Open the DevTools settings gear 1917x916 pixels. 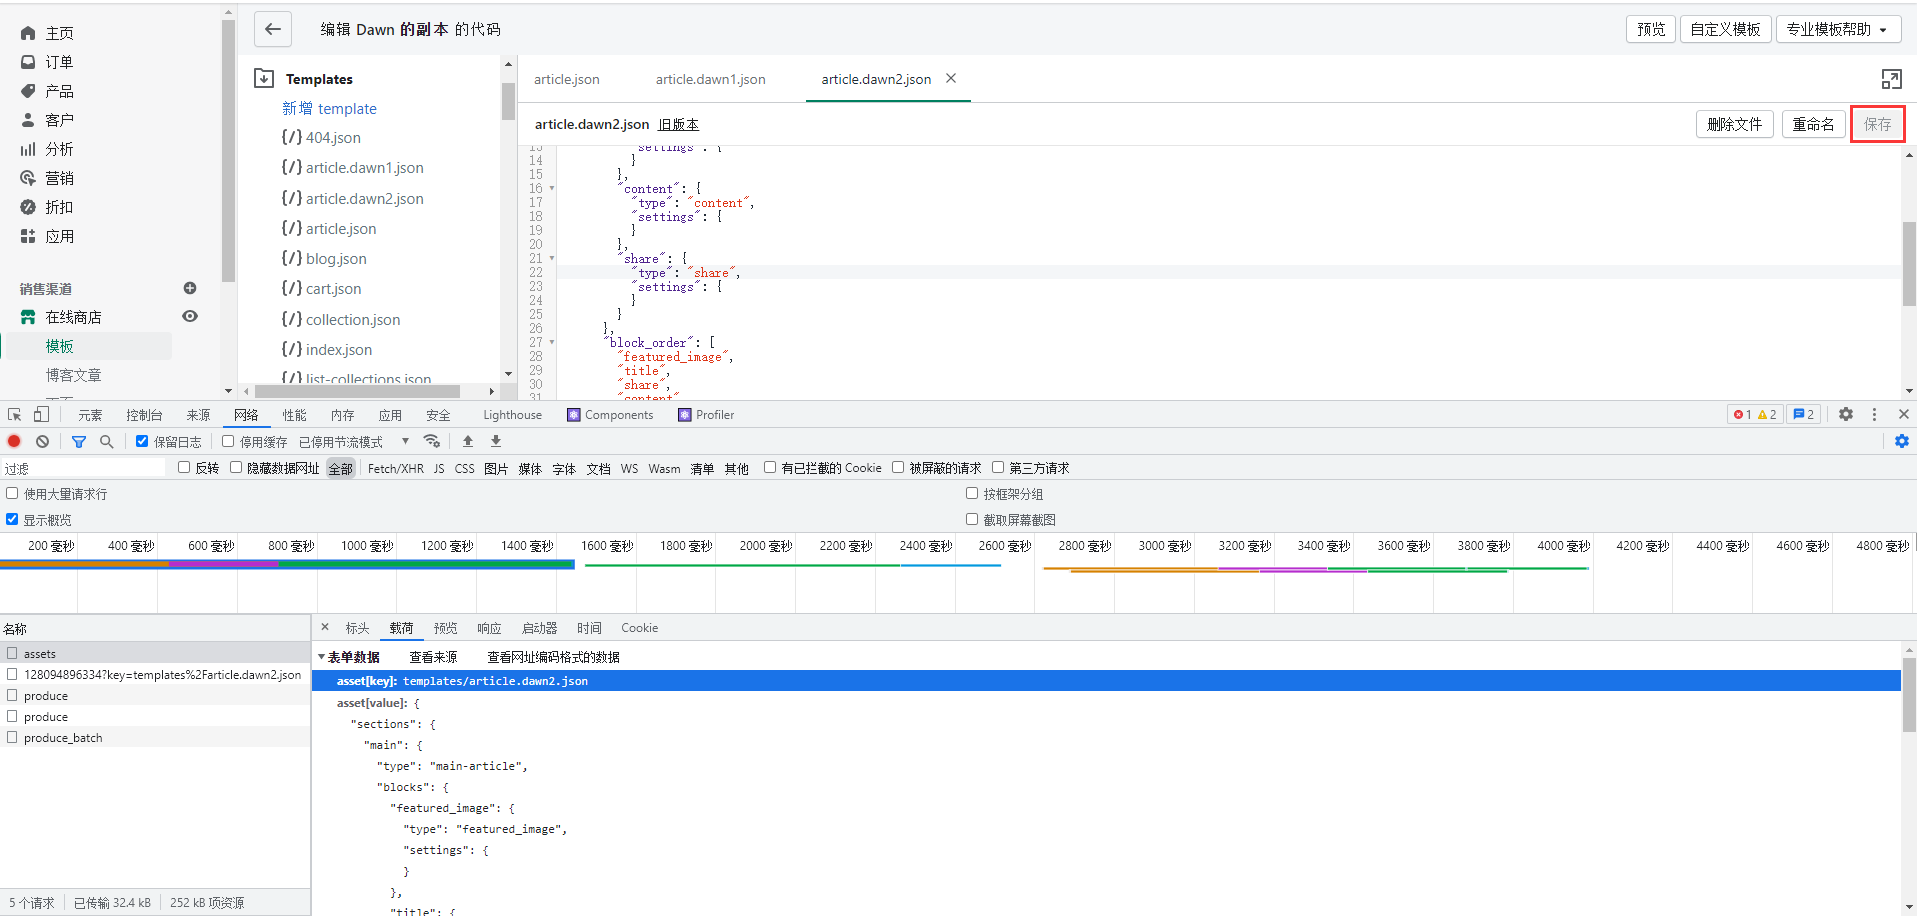[x=1845, y=414]
